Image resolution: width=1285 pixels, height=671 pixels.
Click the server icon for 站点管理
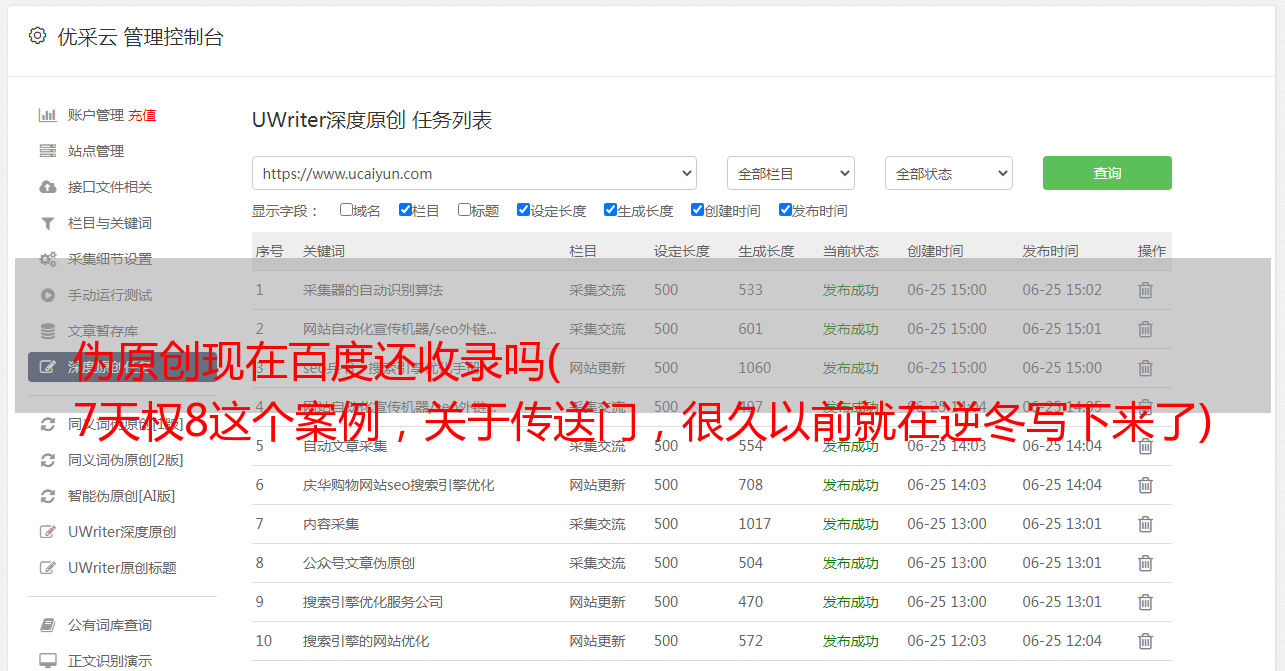[x=47, y=151]
